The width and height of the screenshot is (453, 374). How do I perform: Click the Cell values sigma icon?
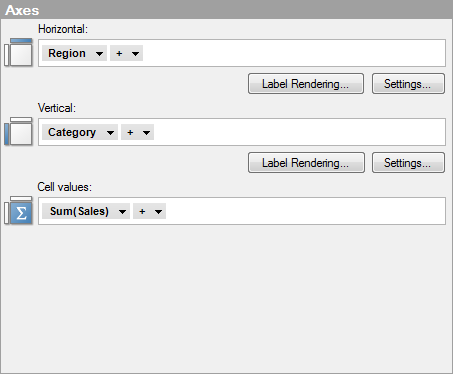(x=18, y=210)
